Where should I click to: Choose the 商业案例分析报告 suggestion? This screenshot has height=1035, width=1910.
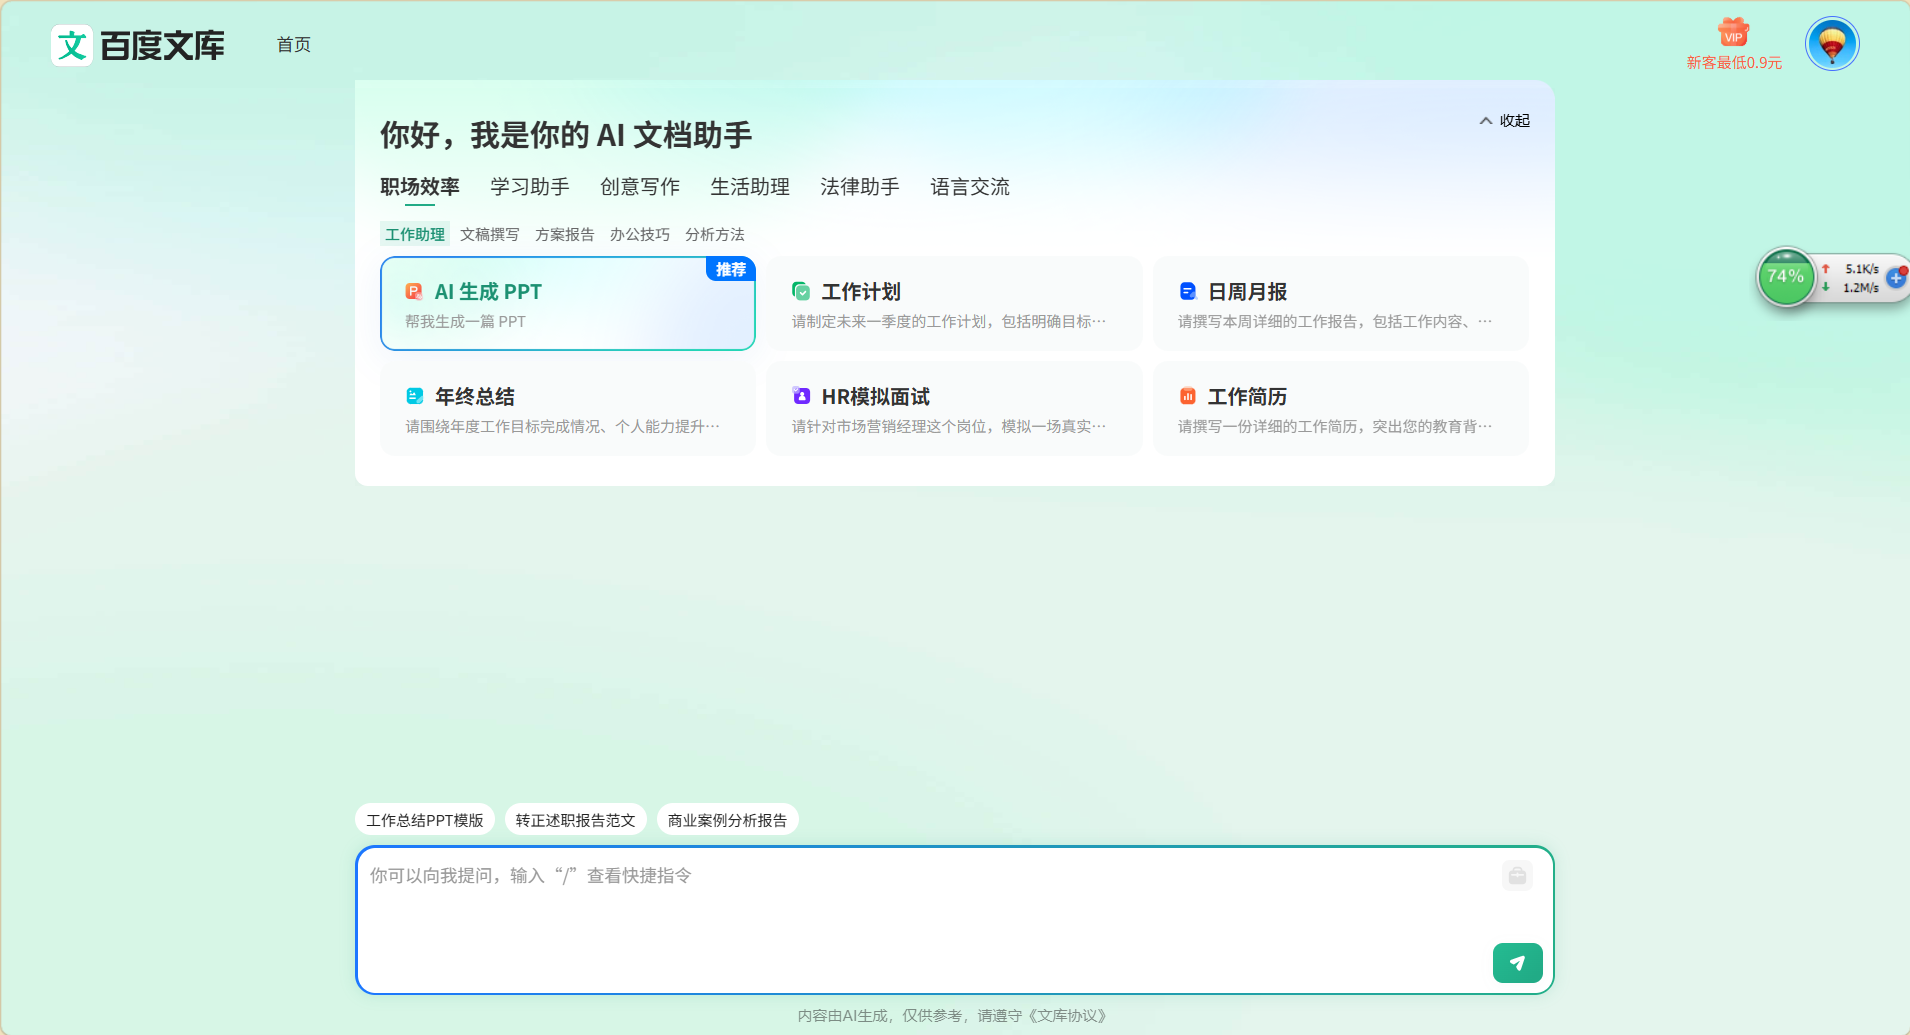(728, 820)
